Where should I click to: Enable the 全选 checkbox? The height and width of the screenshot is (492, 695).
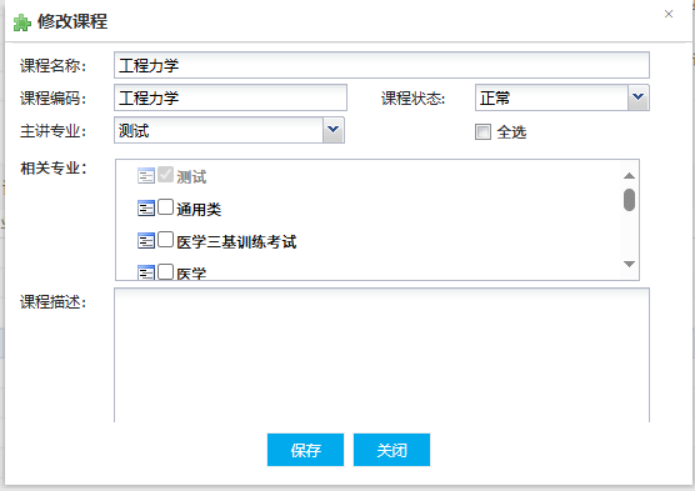pyautogui.click(x=484, y=131)
